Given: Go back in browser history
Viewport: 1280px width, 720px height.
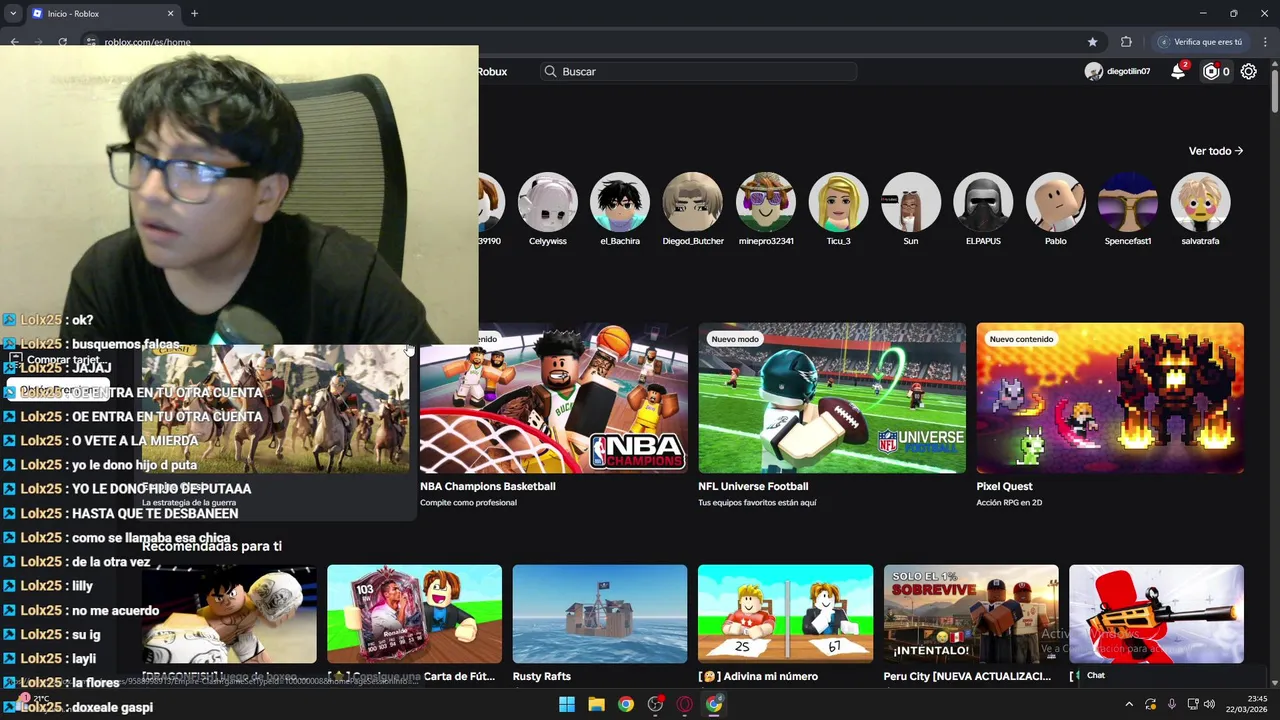Looking at the screenshot, I should [x=14, y=42].
